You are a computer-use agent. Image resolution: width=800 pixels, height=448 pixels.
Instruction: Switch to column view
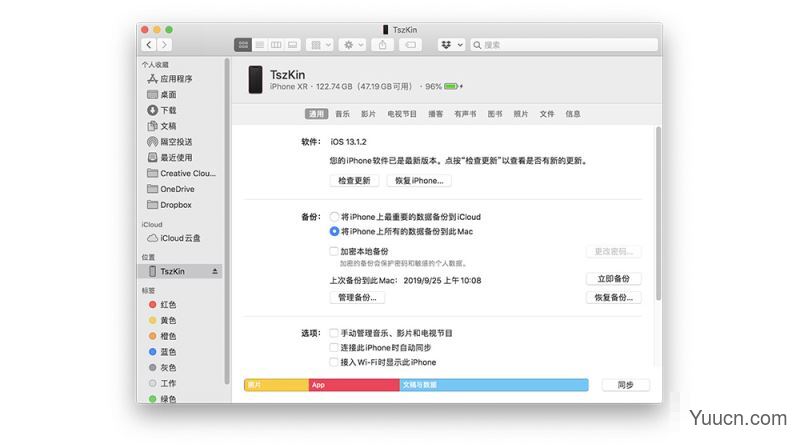[276, 45]
